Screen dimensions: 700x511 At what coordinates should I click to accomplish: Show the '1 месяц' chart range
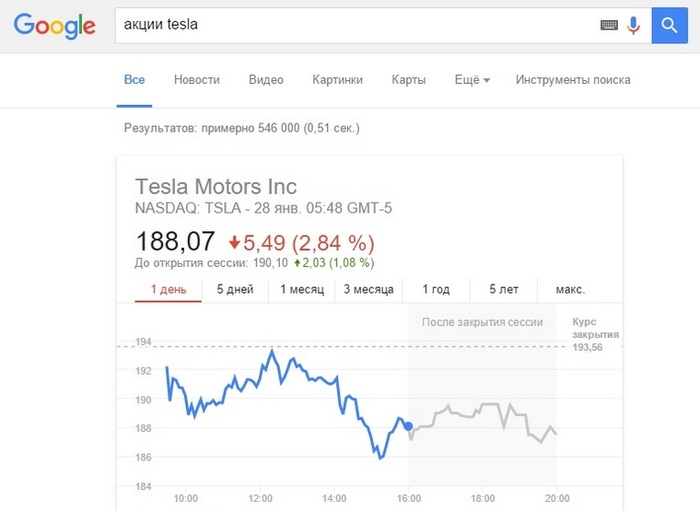coord(302,290)
